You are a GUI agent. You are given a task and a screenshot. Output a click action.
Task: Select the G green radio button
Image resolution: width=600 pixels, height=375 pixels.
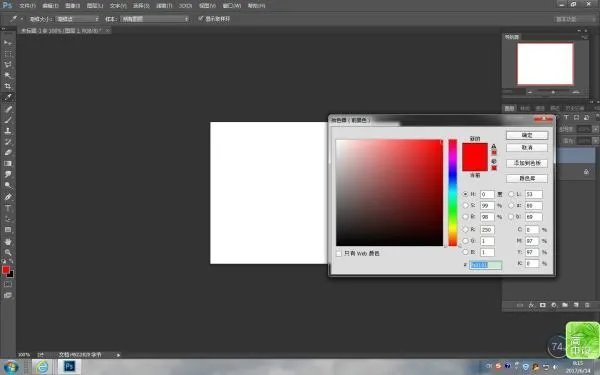click(x=465, y=241)
